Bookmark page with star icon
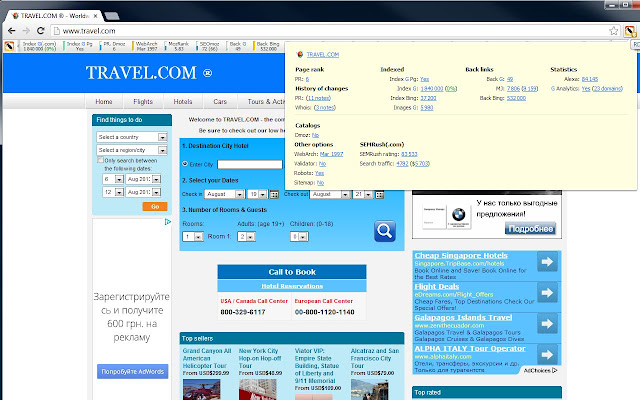 pos(612,30)
